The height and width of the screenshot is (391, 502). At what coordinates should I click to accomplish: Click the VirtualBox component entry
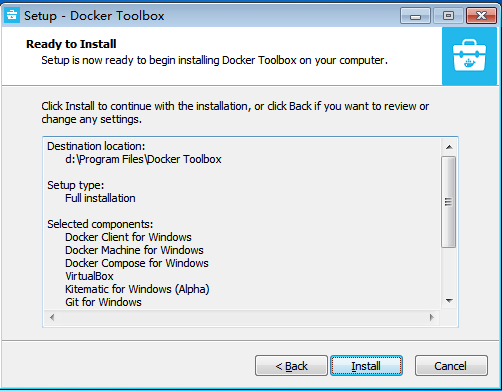(x=89, y=276)
